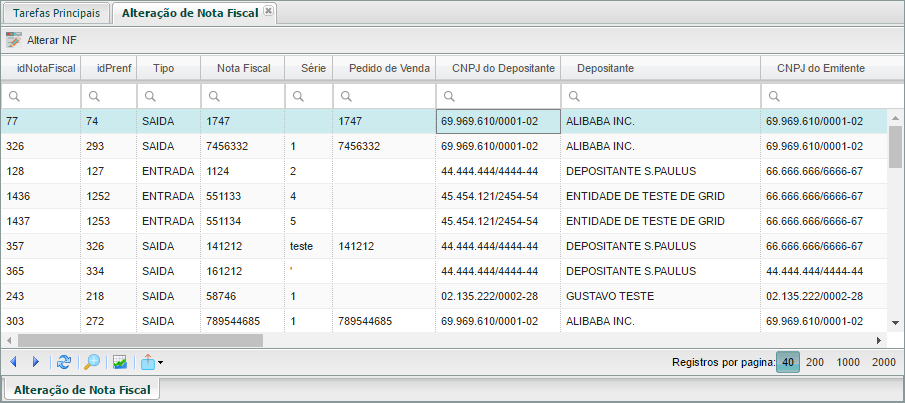905x403 pixels.
Task: Click the vertical scrollbar down arrow
Action: click(895, 322)
